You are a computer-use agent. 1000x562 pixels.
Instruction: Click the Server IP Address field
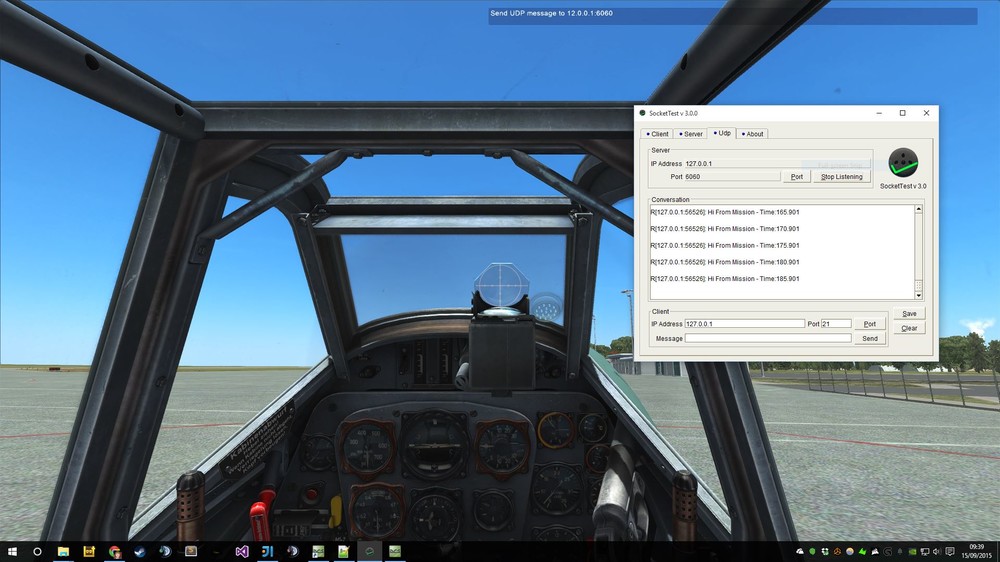point(777,164)
